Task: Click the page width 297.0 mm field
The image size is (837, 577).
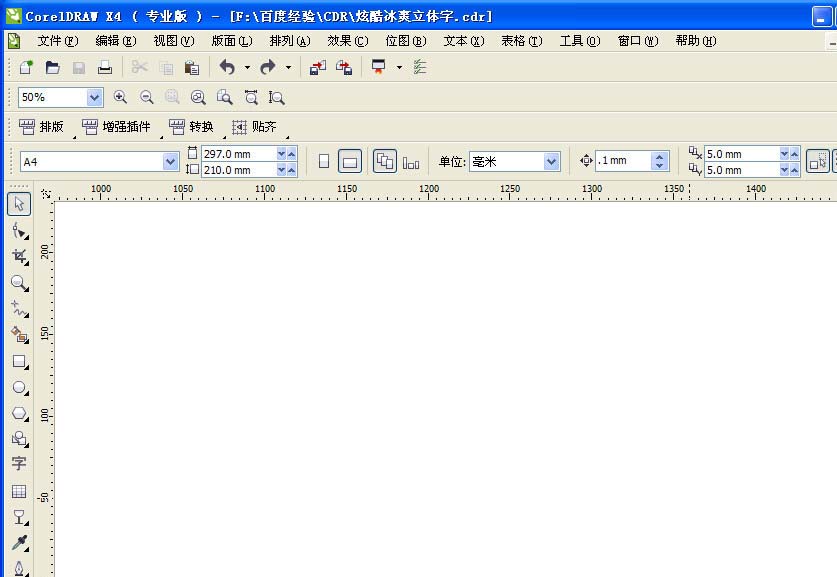Action: point(238,154)
